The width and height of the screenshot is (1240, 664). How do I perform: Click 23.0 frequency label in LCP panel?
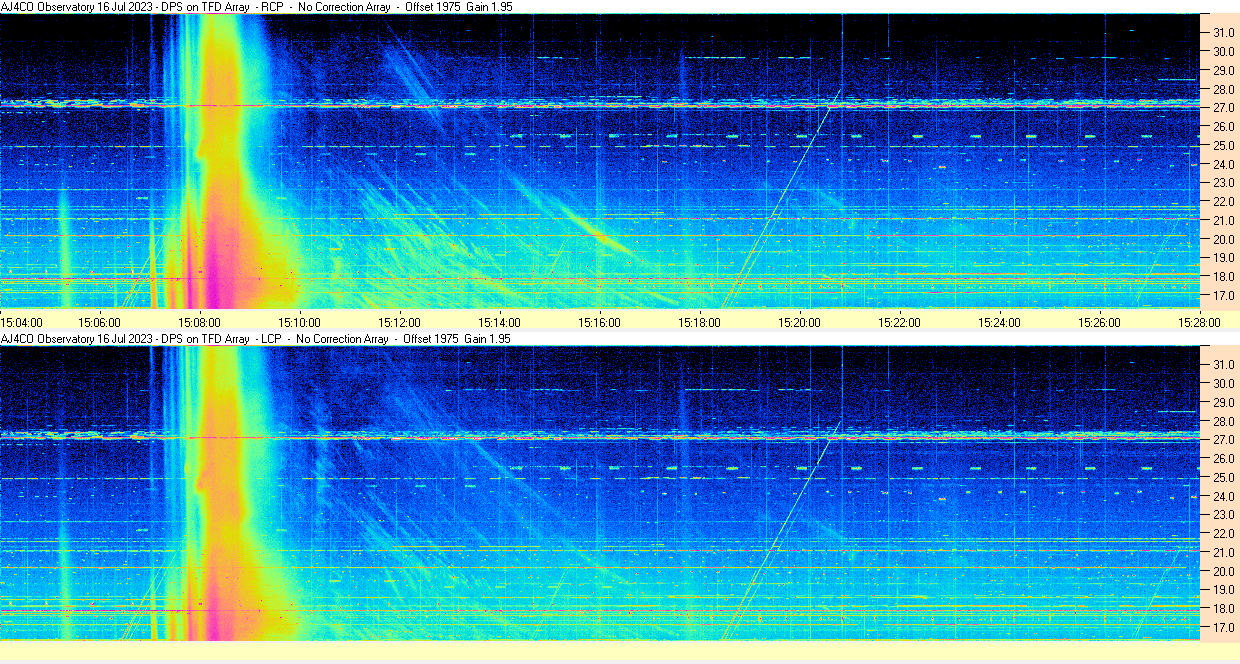click(1224, 515)
